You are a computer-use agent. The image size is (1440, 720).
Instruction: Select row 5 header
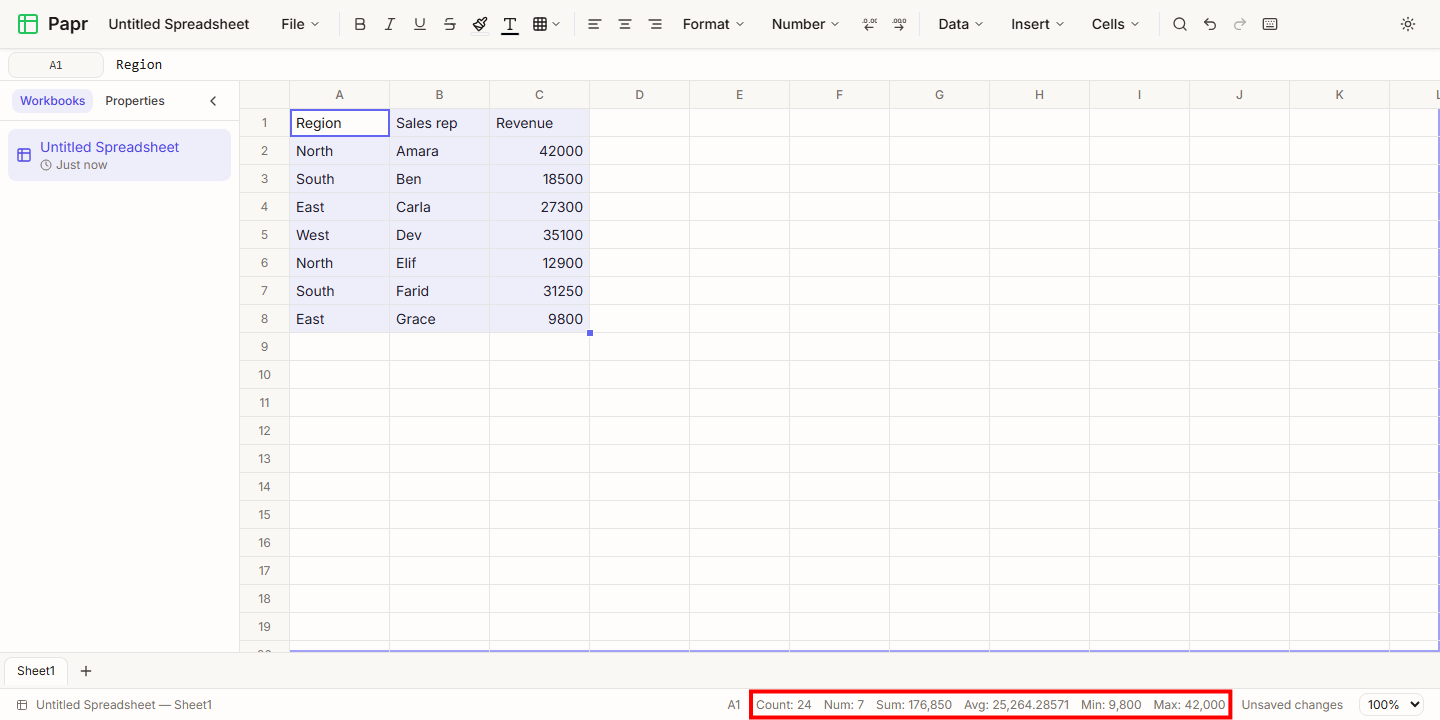[265, 235]
